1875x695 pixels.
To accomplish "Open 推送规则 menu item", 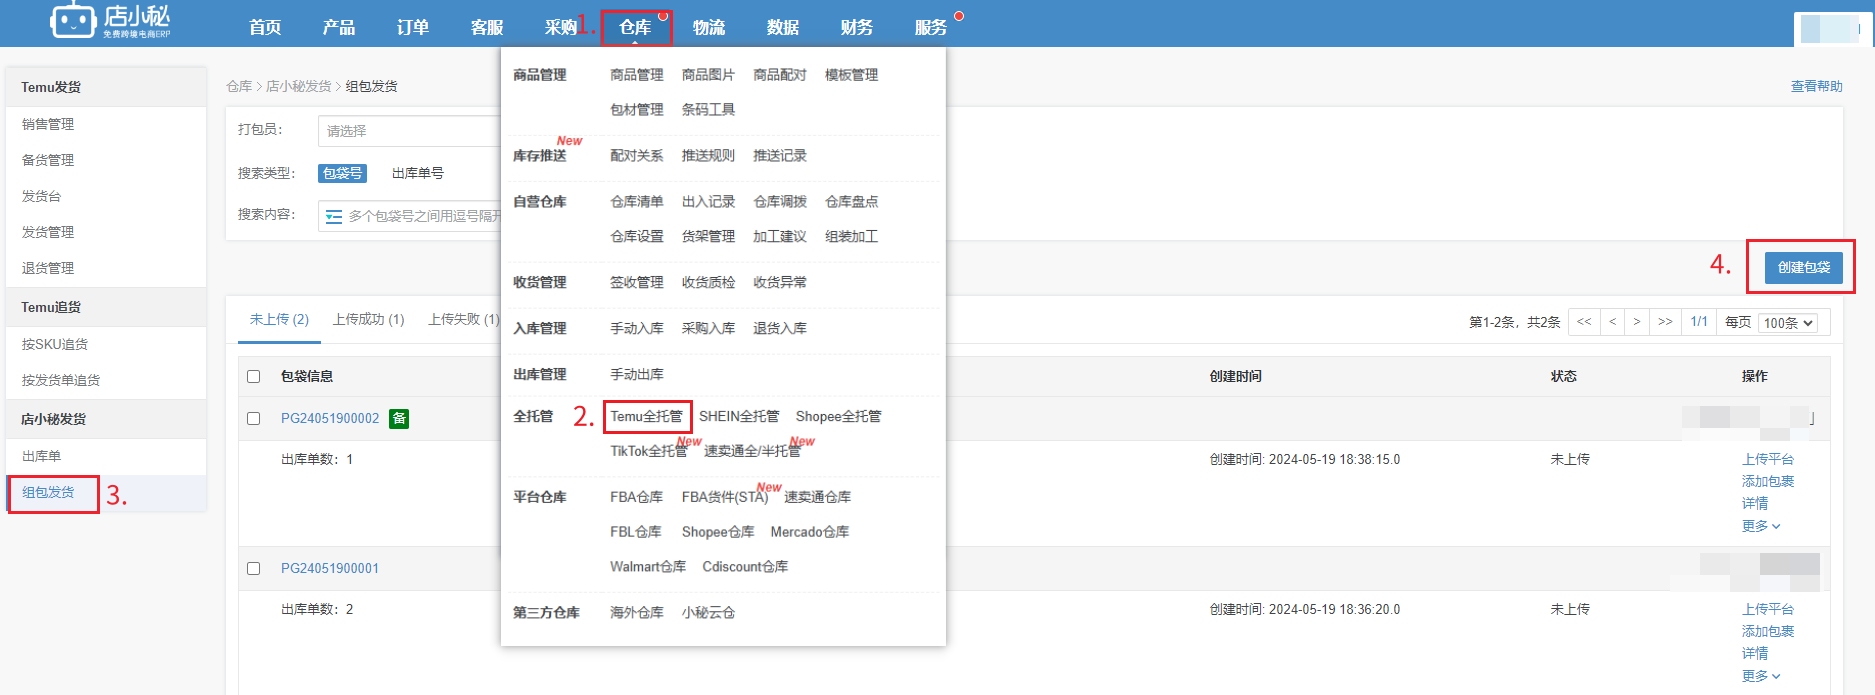I will click(x=708, y=156).
